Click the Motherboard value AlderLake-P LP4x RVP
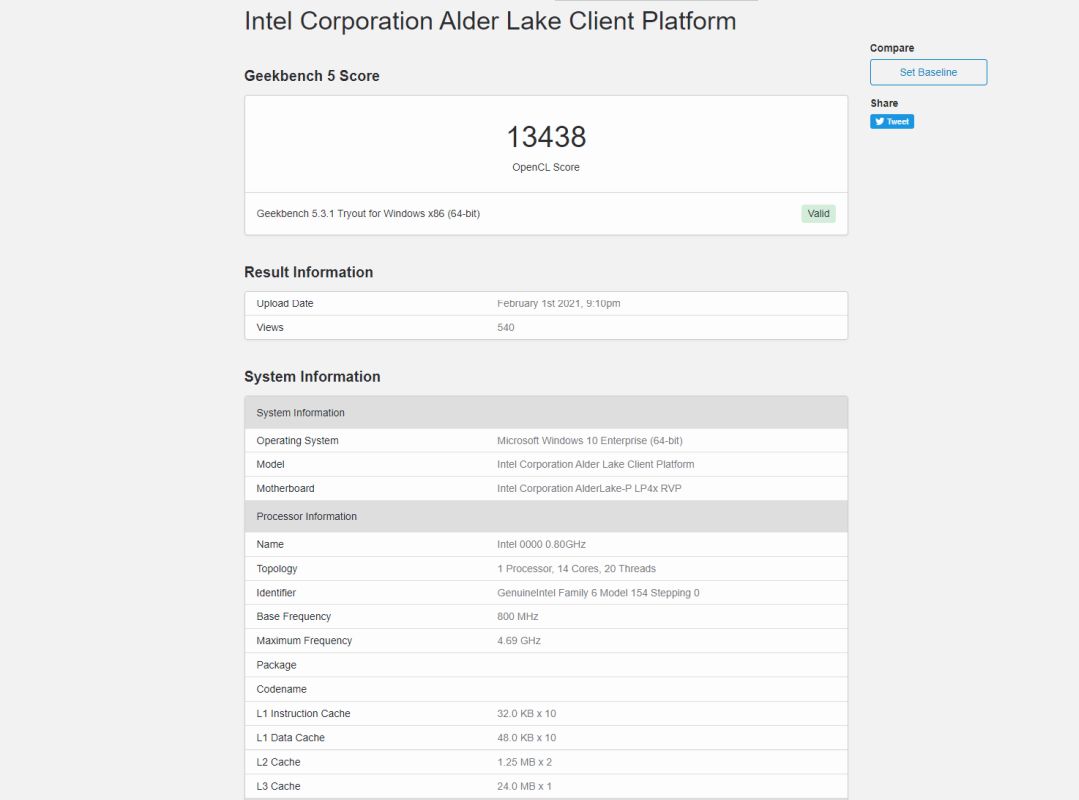This screenshot has width=1079, height=800. pos(589,488)
